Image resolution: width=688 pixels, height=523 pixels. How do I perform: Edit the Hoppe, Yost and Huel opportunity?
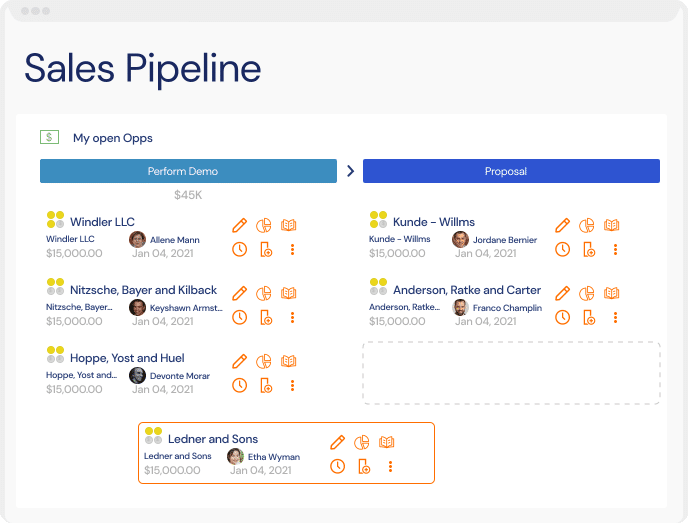(x=240, y=361)
